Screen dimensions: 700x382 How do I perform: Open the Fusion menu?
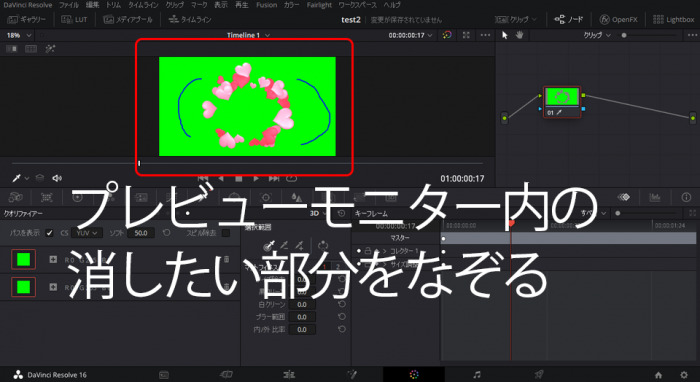click(267, 5)
